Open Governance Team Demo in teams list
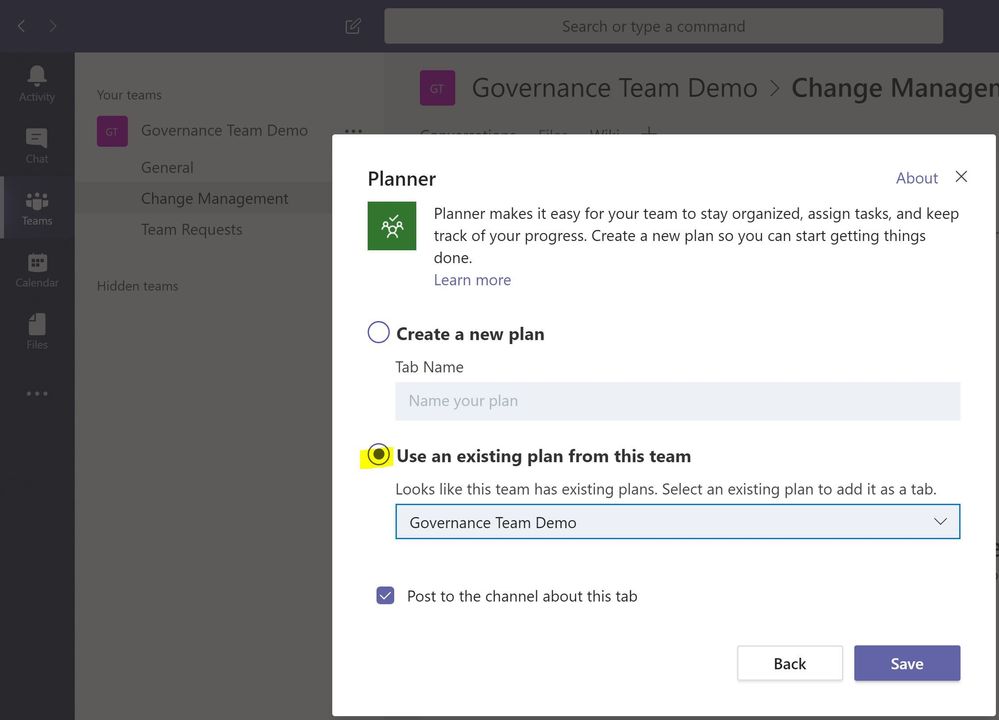999x720 pixels. click(x=224, y=130)
